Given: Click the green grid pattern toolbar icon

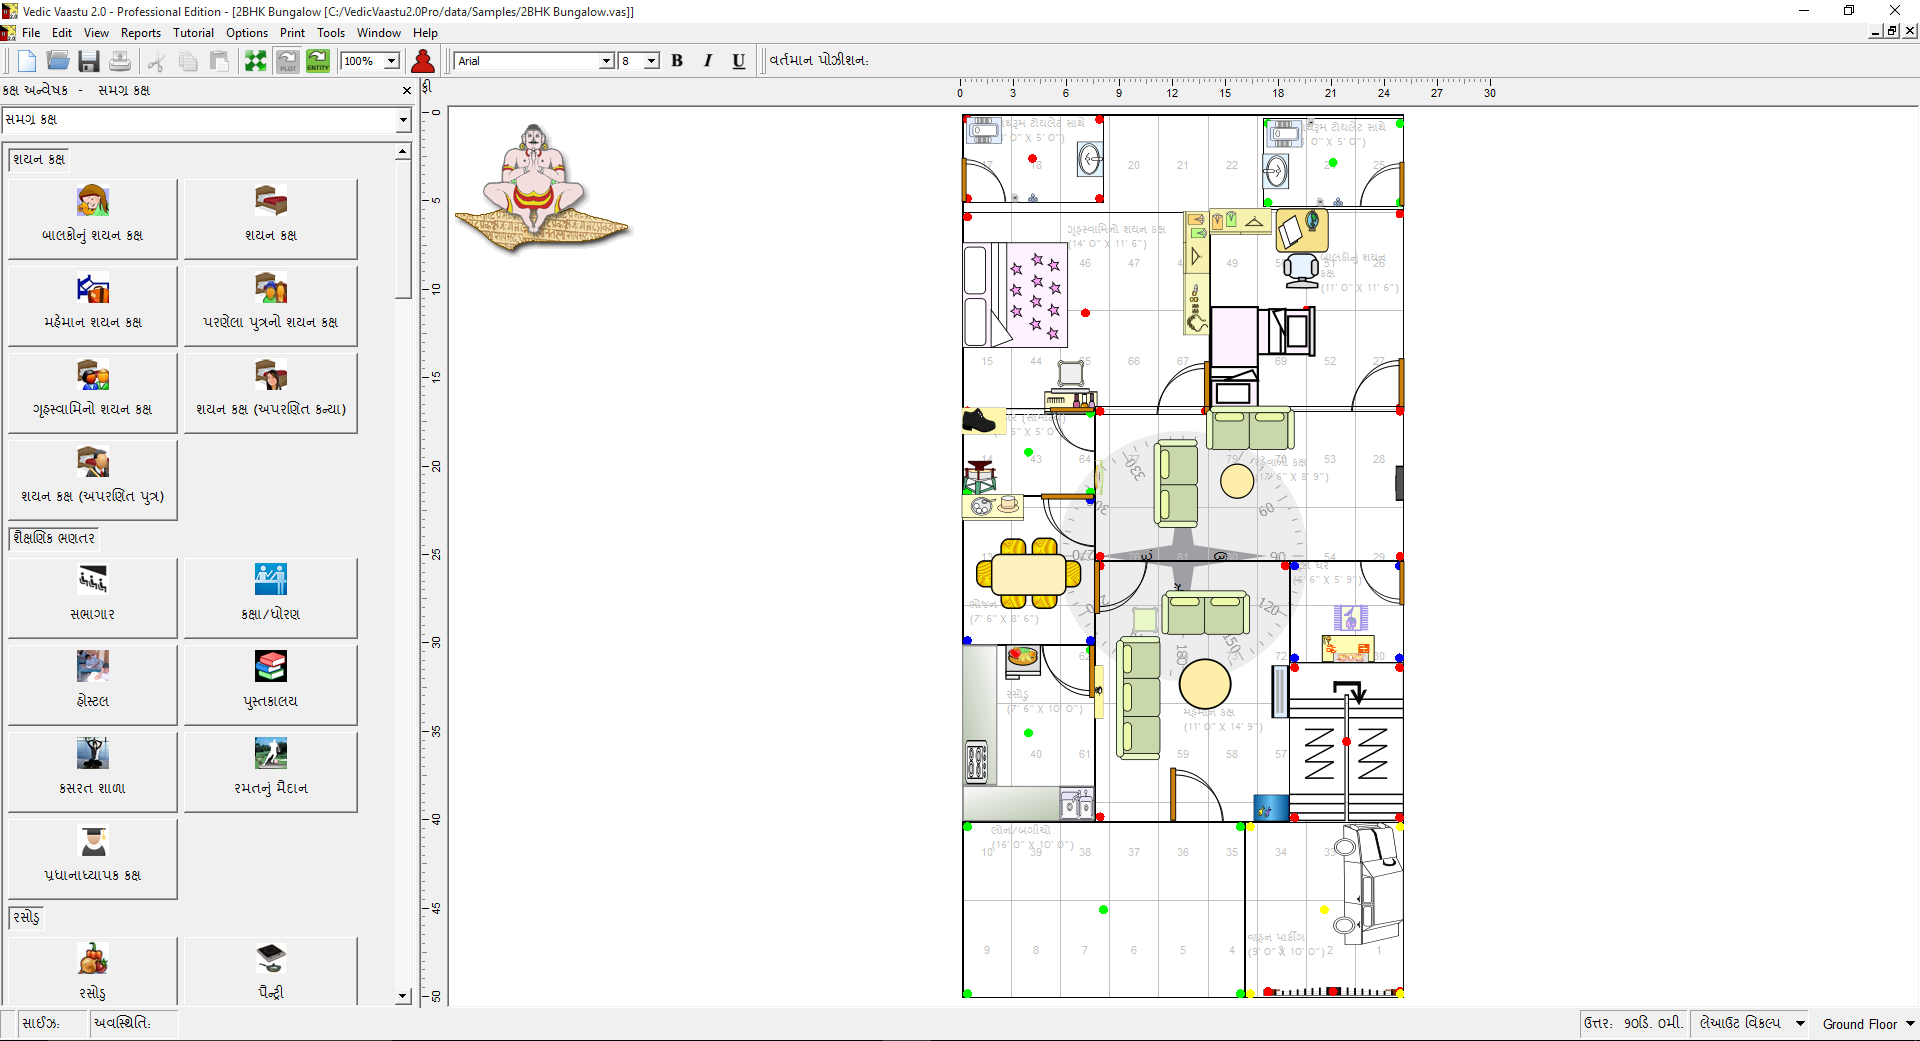Looking at the screenshot, I should [x=256, y=61].
